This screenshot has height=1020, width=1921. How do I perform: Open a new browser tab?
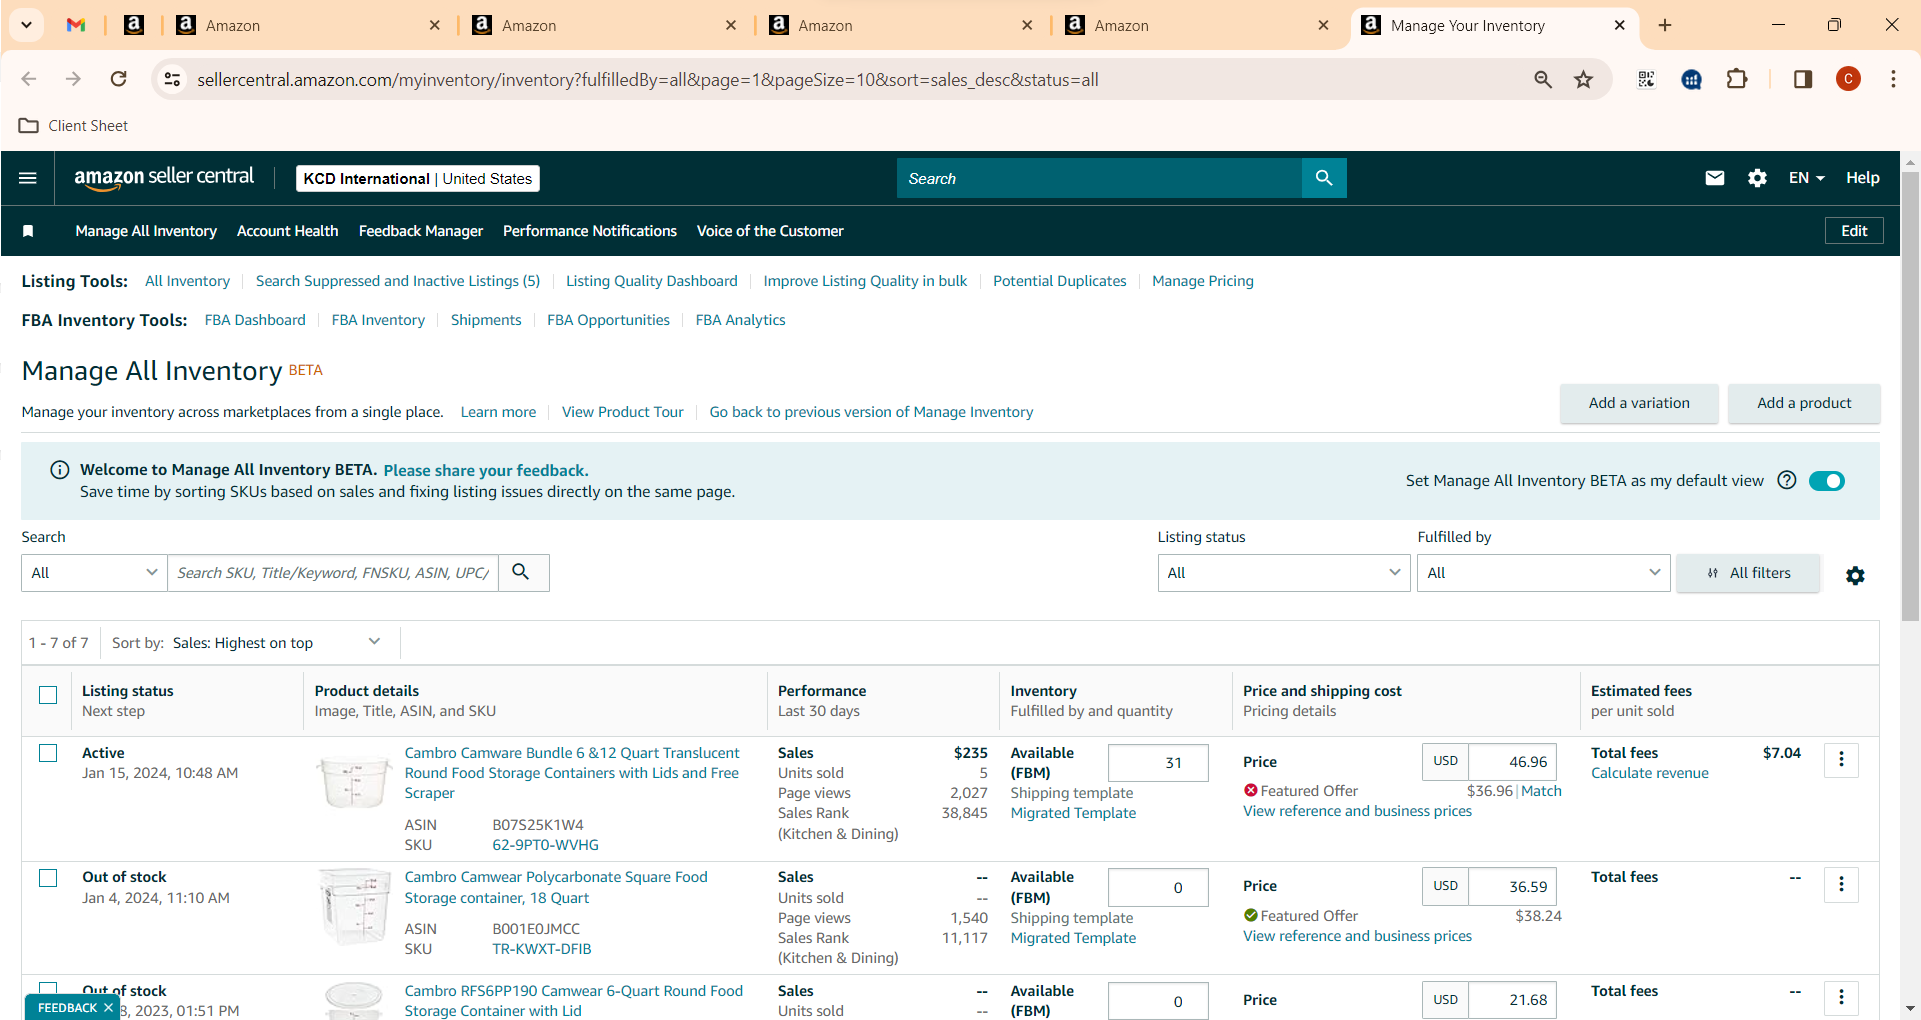pyautogui.click(x=1665, y=25)
